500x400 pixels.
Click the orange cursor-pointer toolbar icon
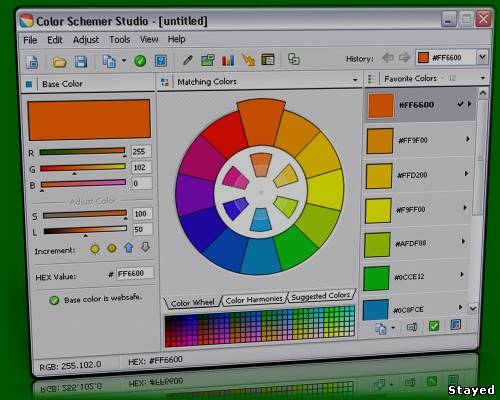pyautogui.click(x=248, y=60)
